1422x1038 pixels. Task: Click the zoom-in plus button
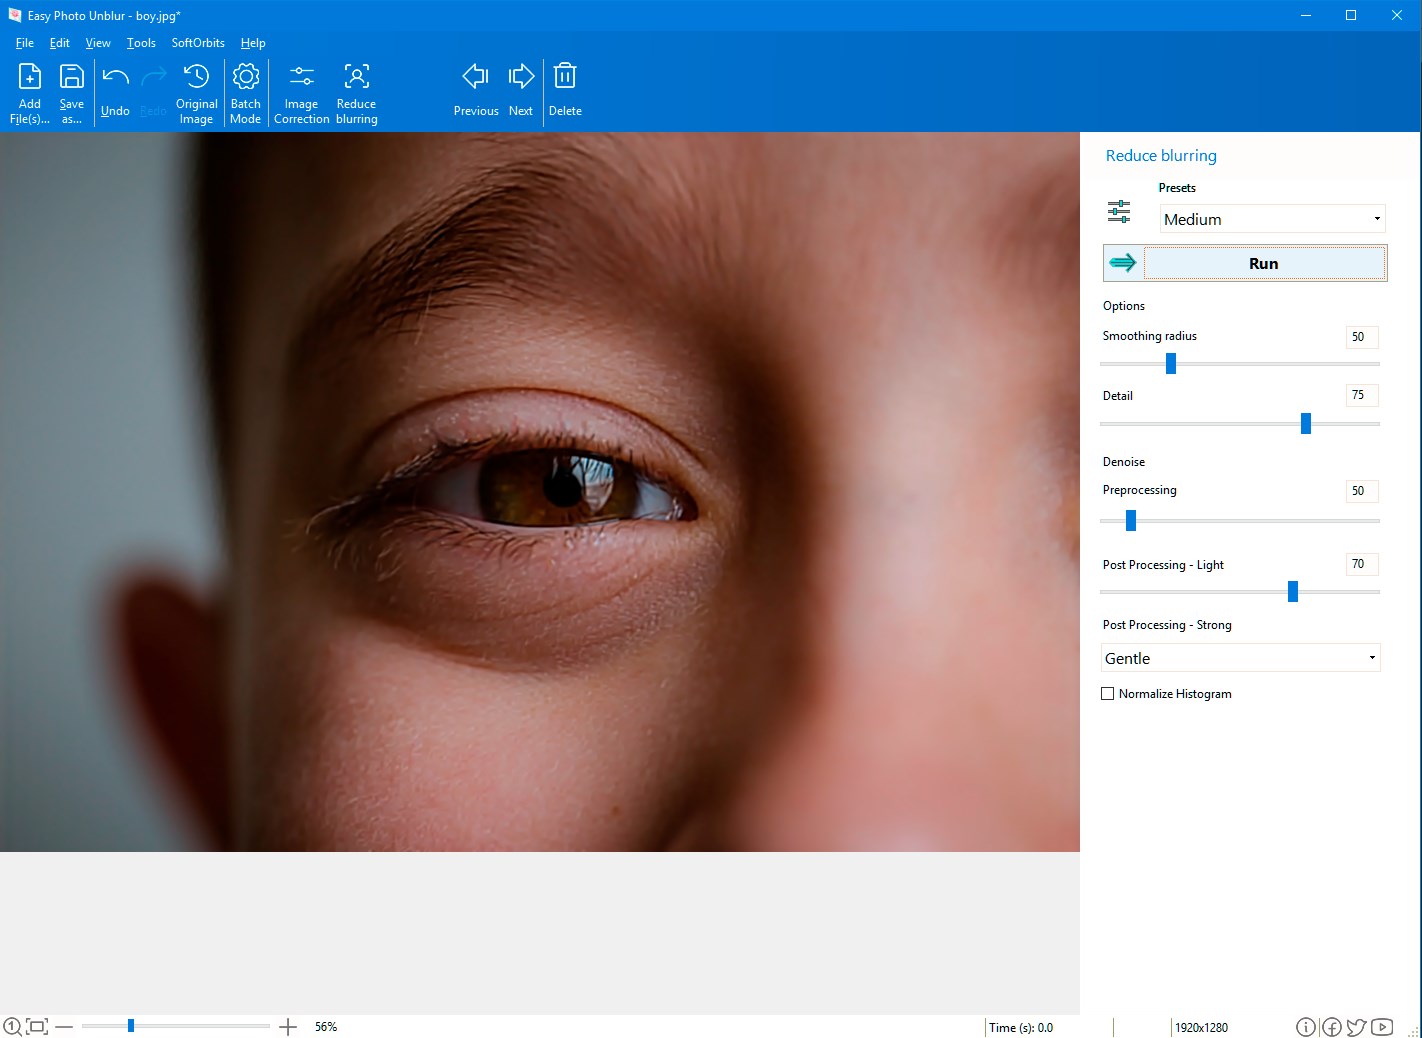tap(288, 1026)
